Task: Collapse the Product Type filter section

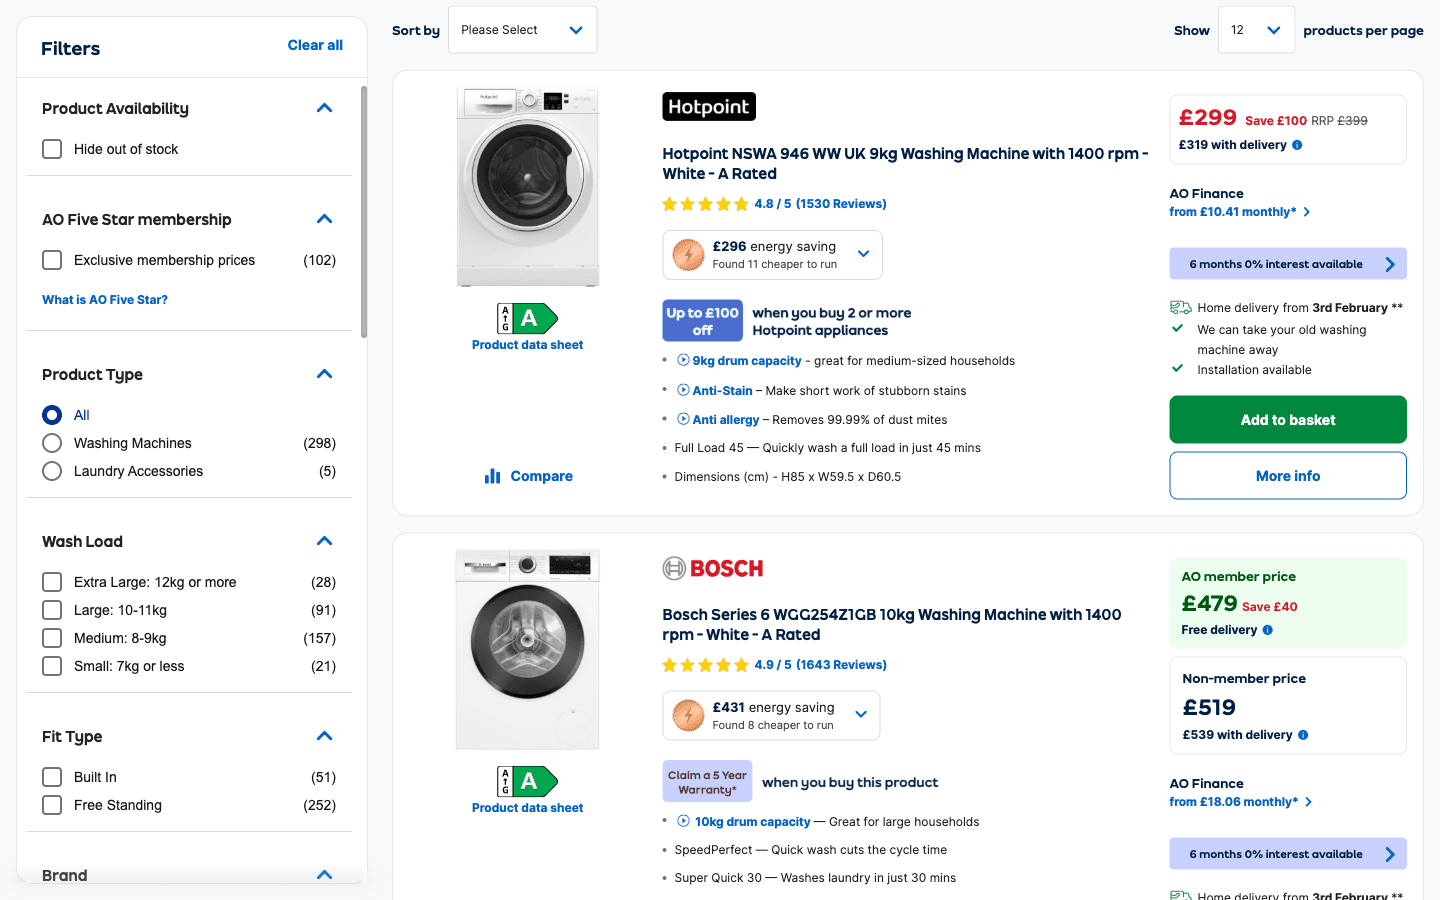Action: click(324, 374)
